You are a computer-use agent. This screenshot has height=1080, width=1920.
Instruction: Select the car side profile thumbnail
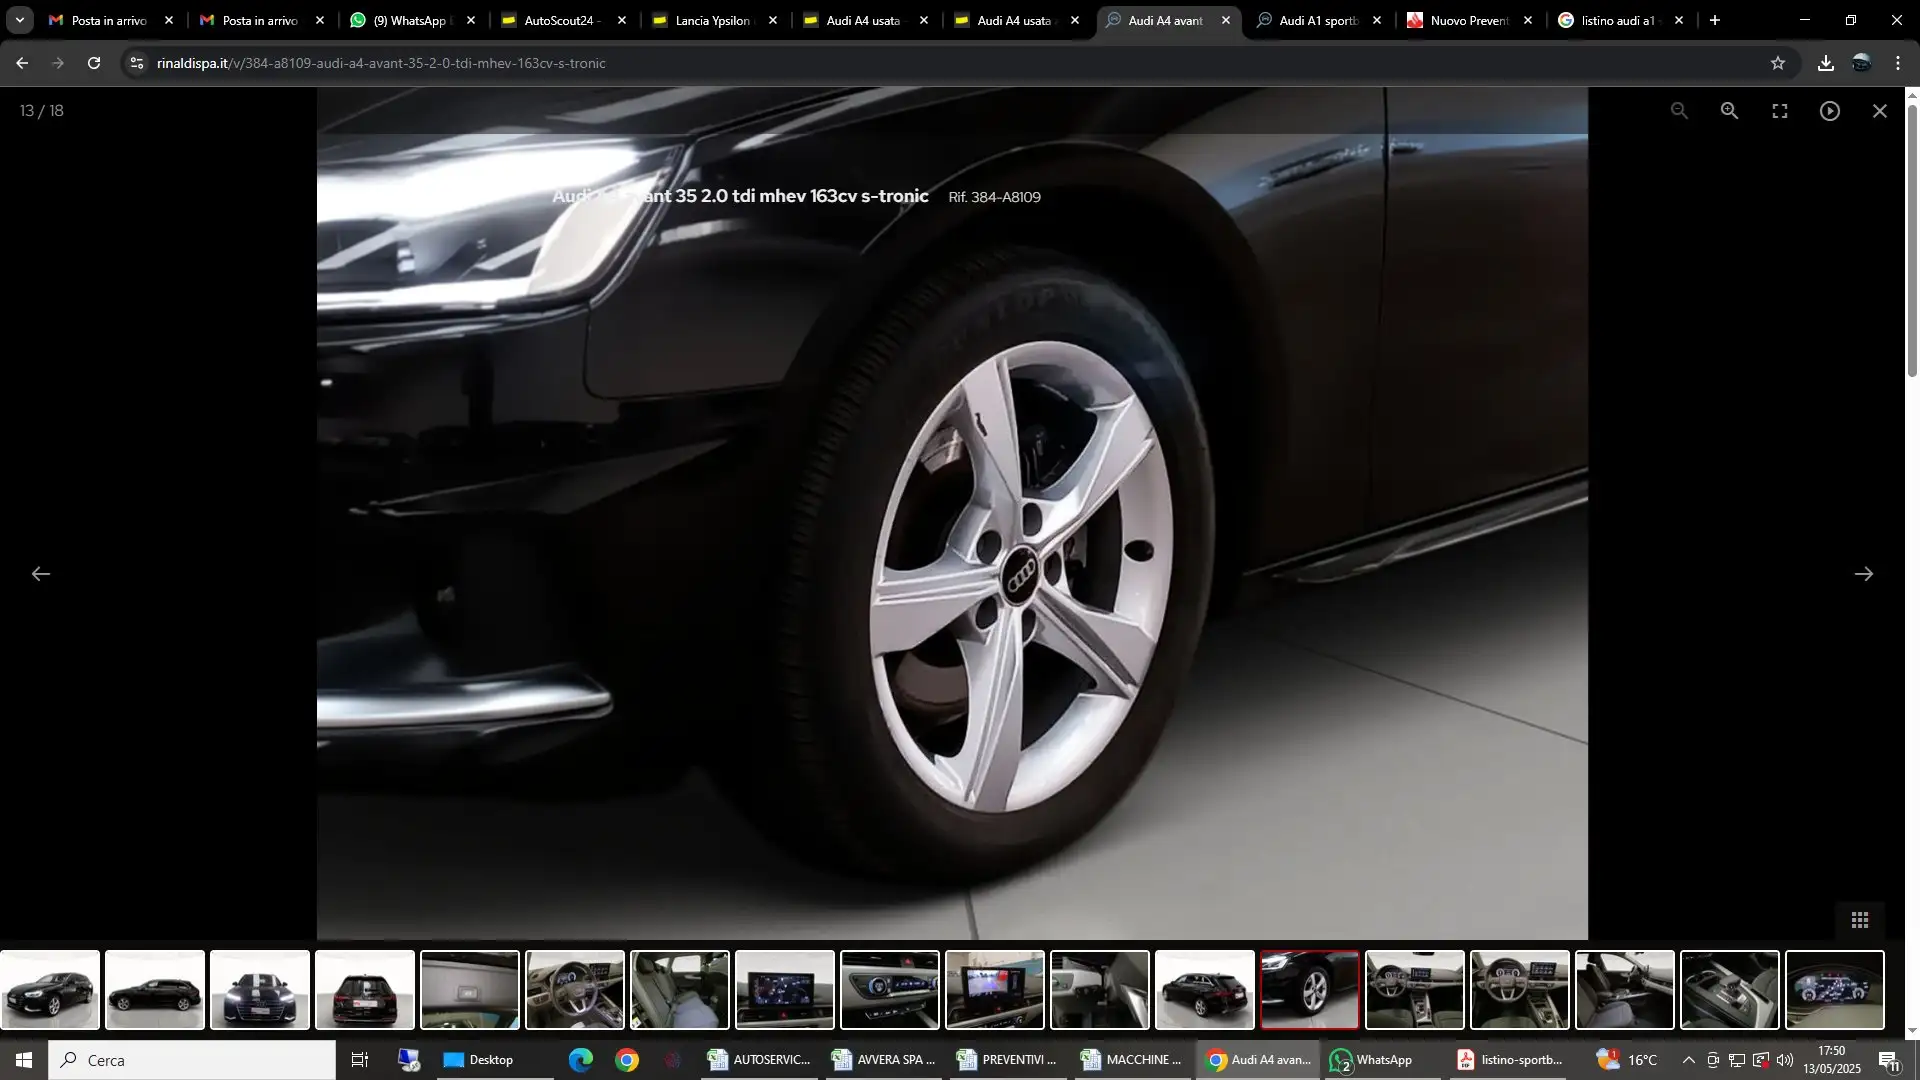coord(155,990)
